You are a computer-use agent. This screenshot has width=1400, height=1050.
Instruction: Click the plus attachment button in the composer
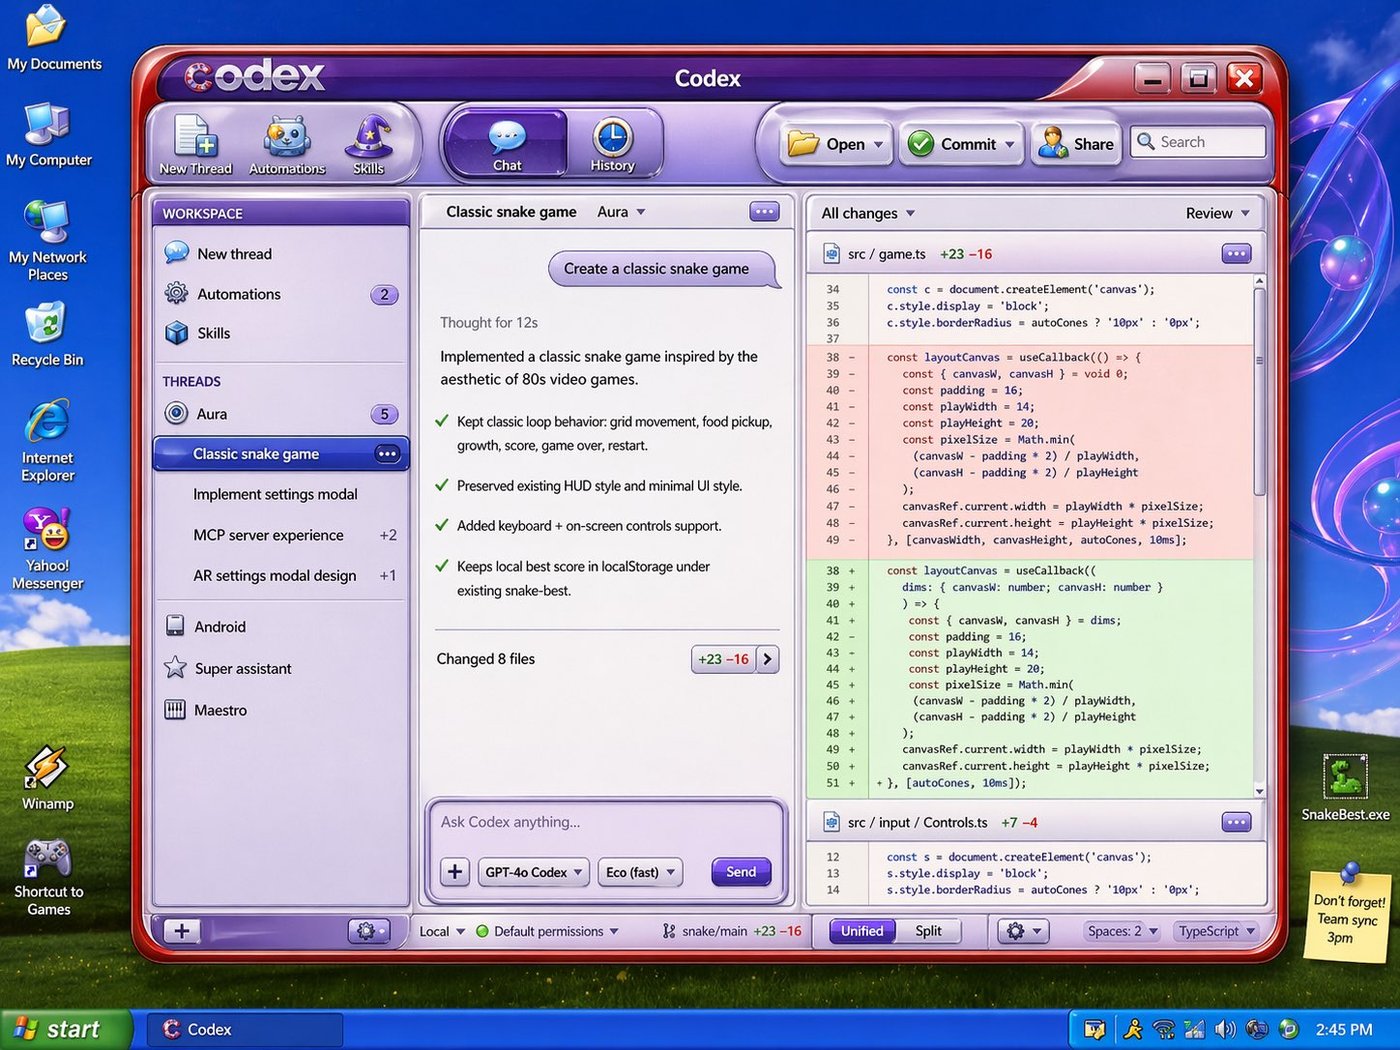pyautogui.click(x=455, y=872)
